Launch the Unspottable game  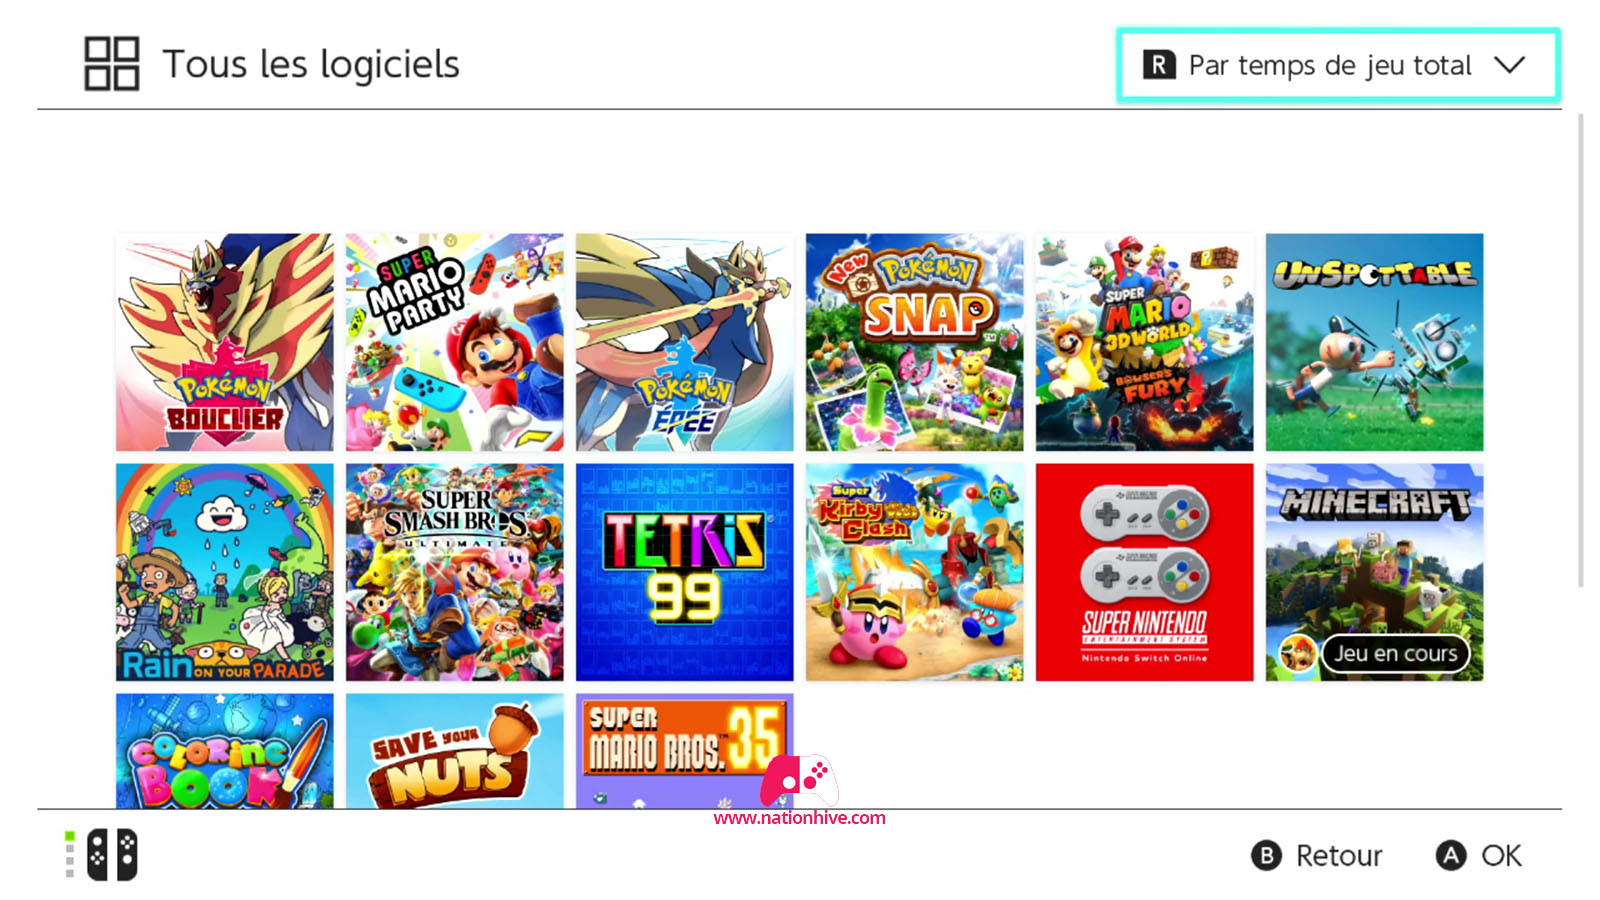tap(1375, 342)
